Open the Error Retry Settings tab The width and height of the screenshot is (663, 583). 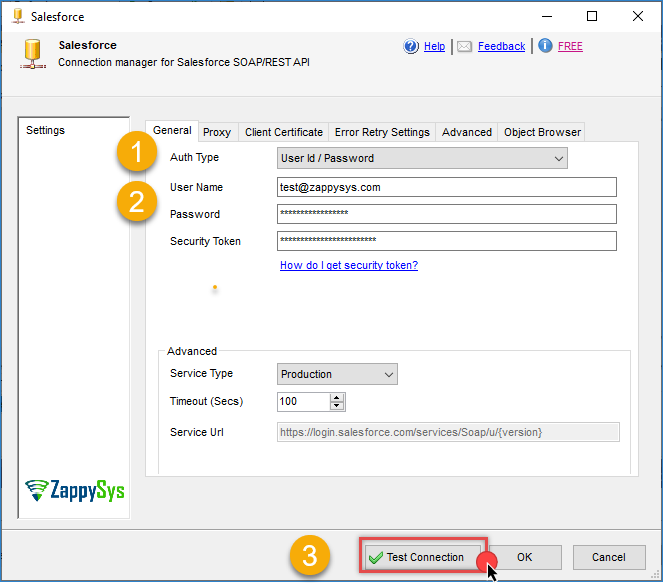click(382, 132)
